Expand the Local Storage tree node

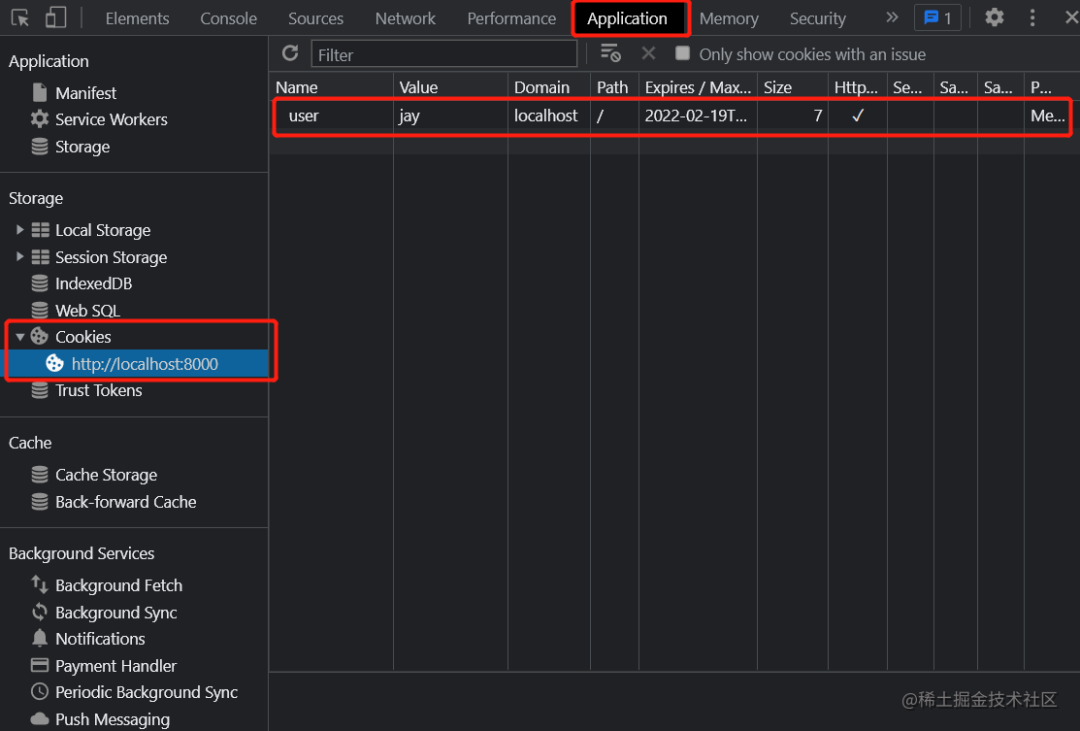tap(20, 229)
